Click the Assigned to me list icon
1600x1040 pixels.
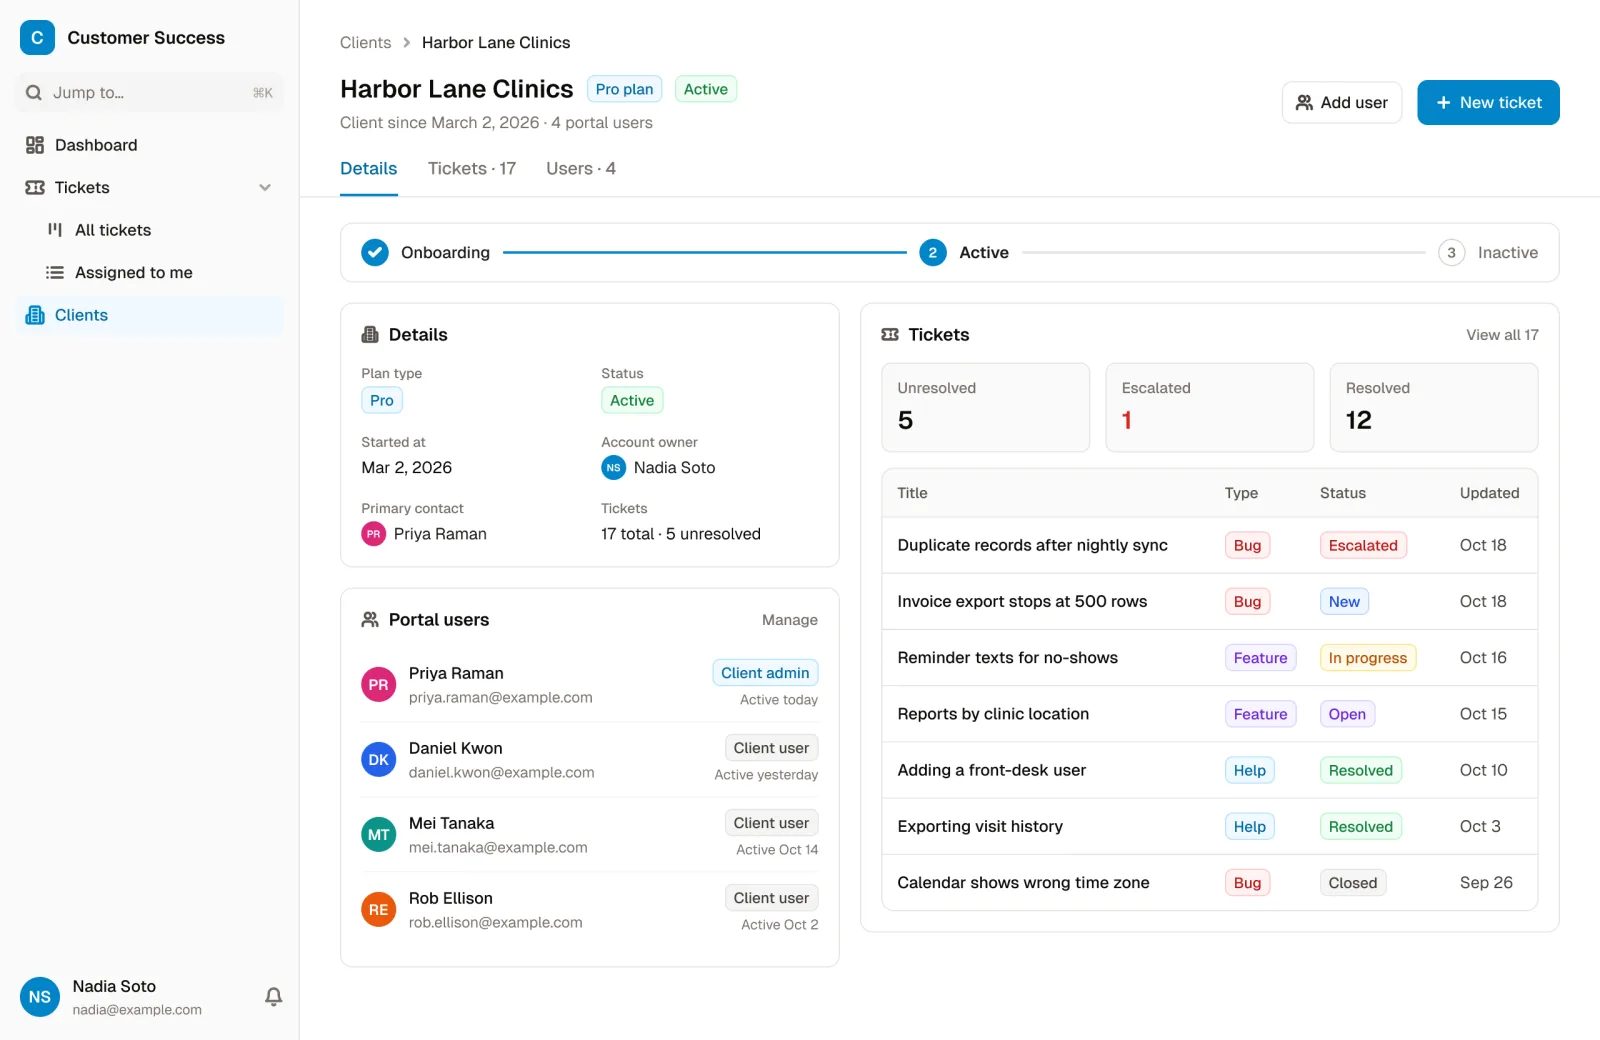click(x=55, y=273)
